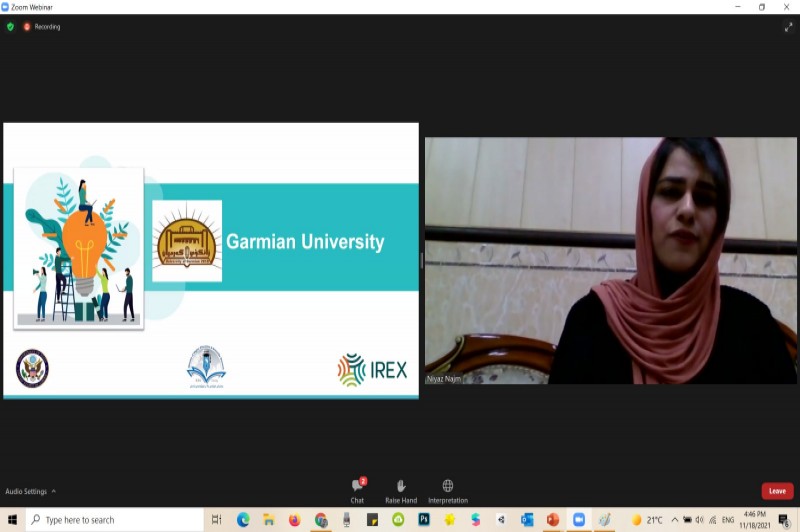800x532 pixels.
Task: Open the Chat panel
Action: 357,486
